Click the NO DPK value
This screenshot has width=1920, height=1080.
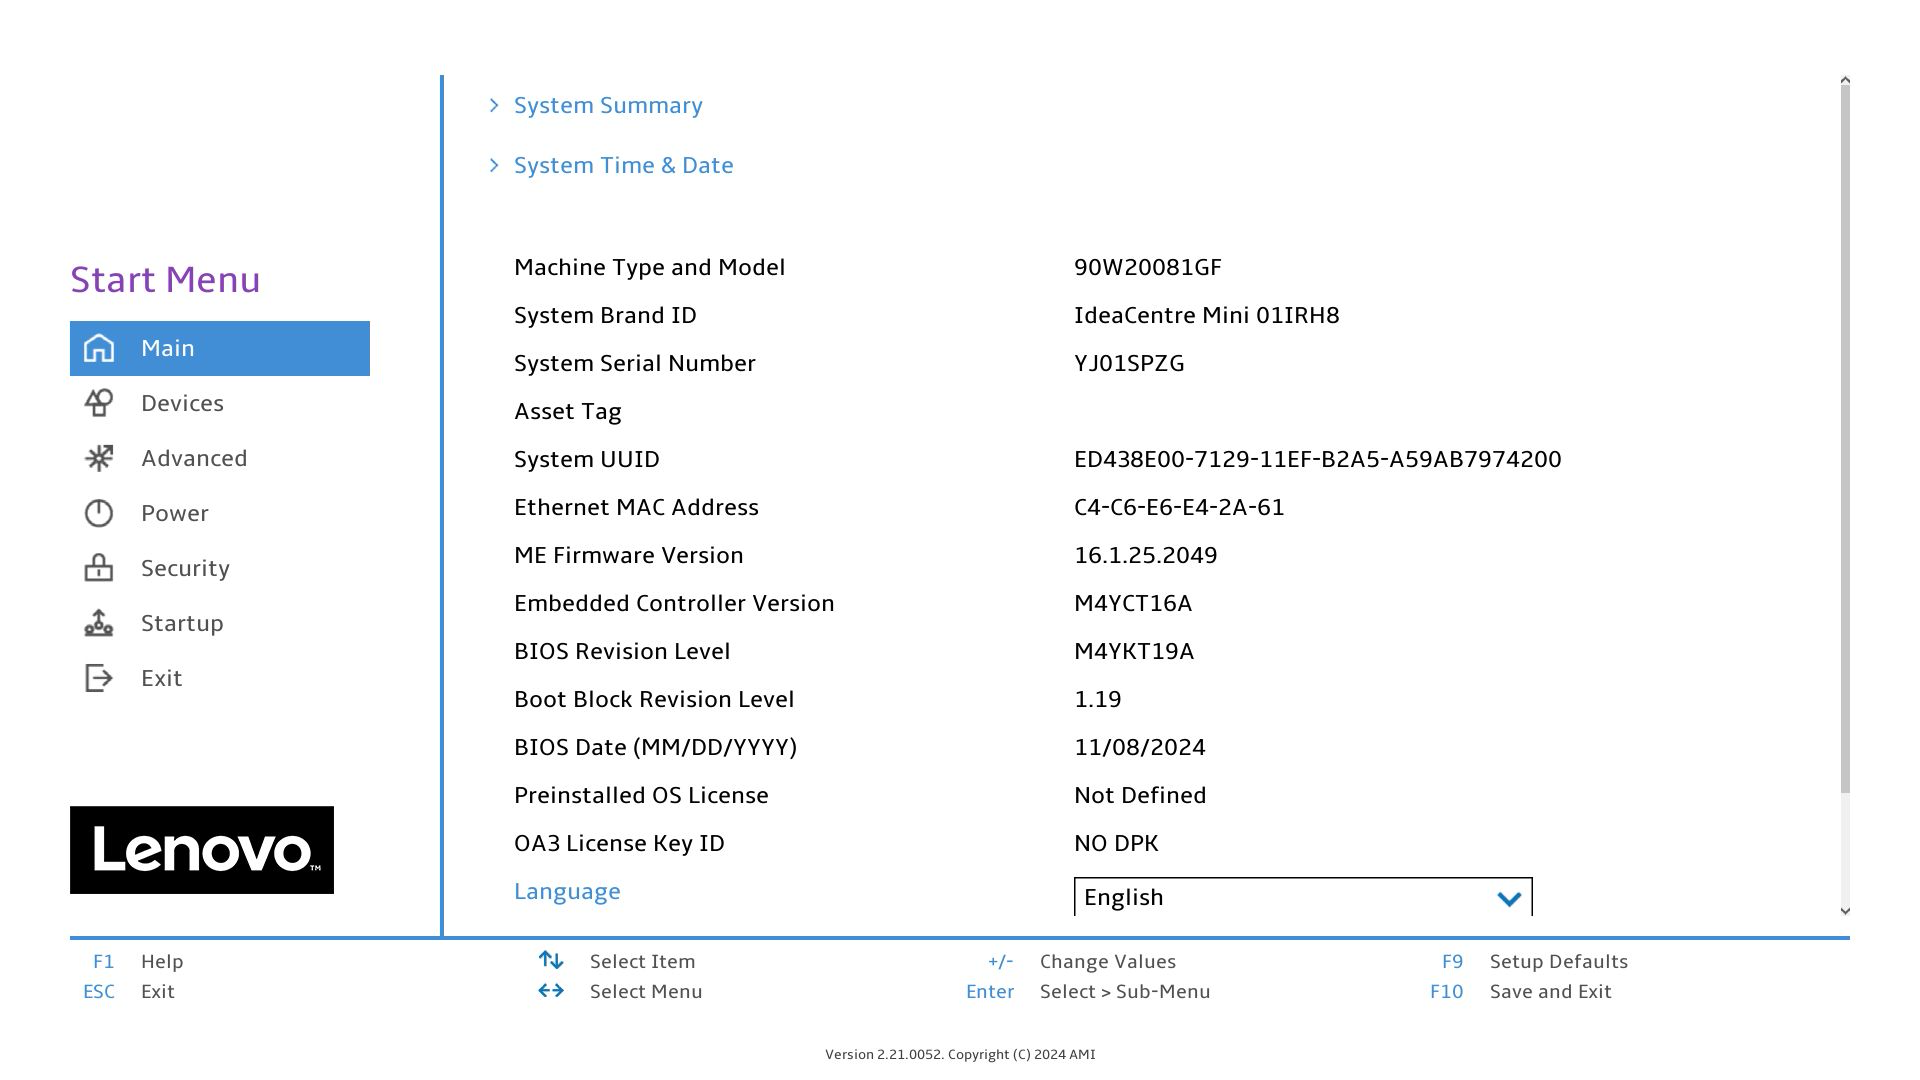1116,843
